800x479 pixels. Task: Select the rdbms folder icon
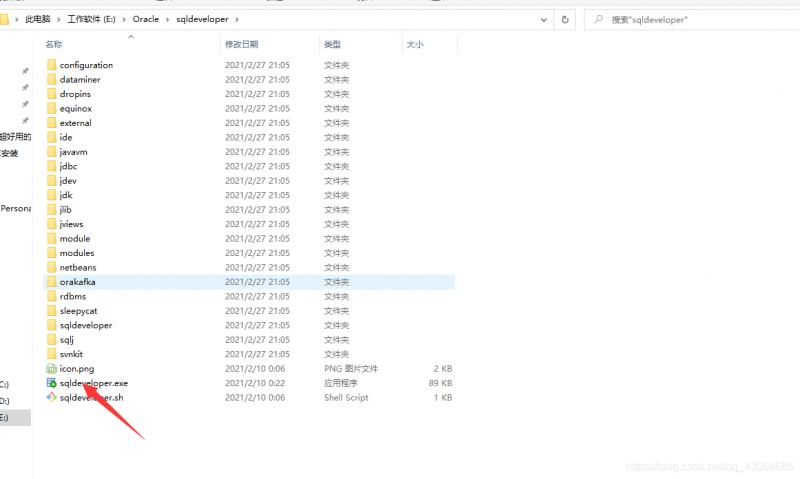click(x=52, y=296)
